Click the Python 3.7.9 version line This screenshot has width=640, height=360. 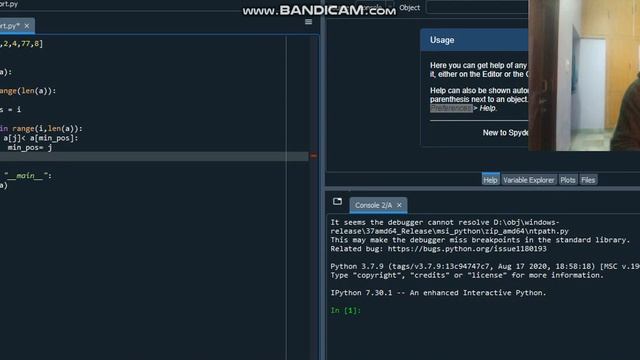tap(485, 266)
